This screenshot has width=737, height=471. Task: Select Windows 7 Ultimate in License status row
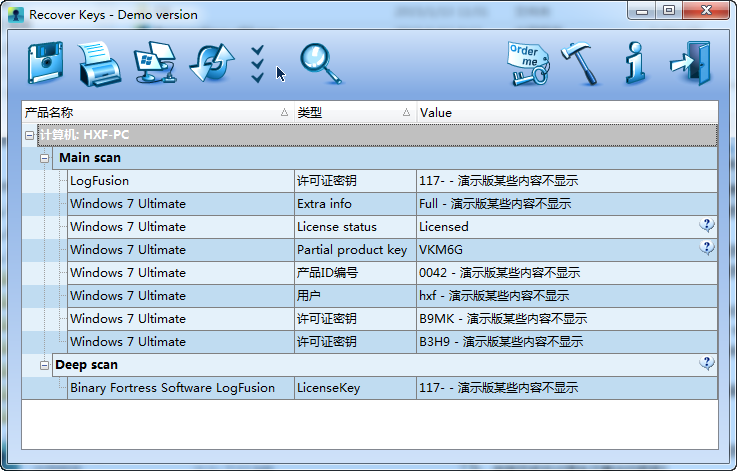[181, 227]
